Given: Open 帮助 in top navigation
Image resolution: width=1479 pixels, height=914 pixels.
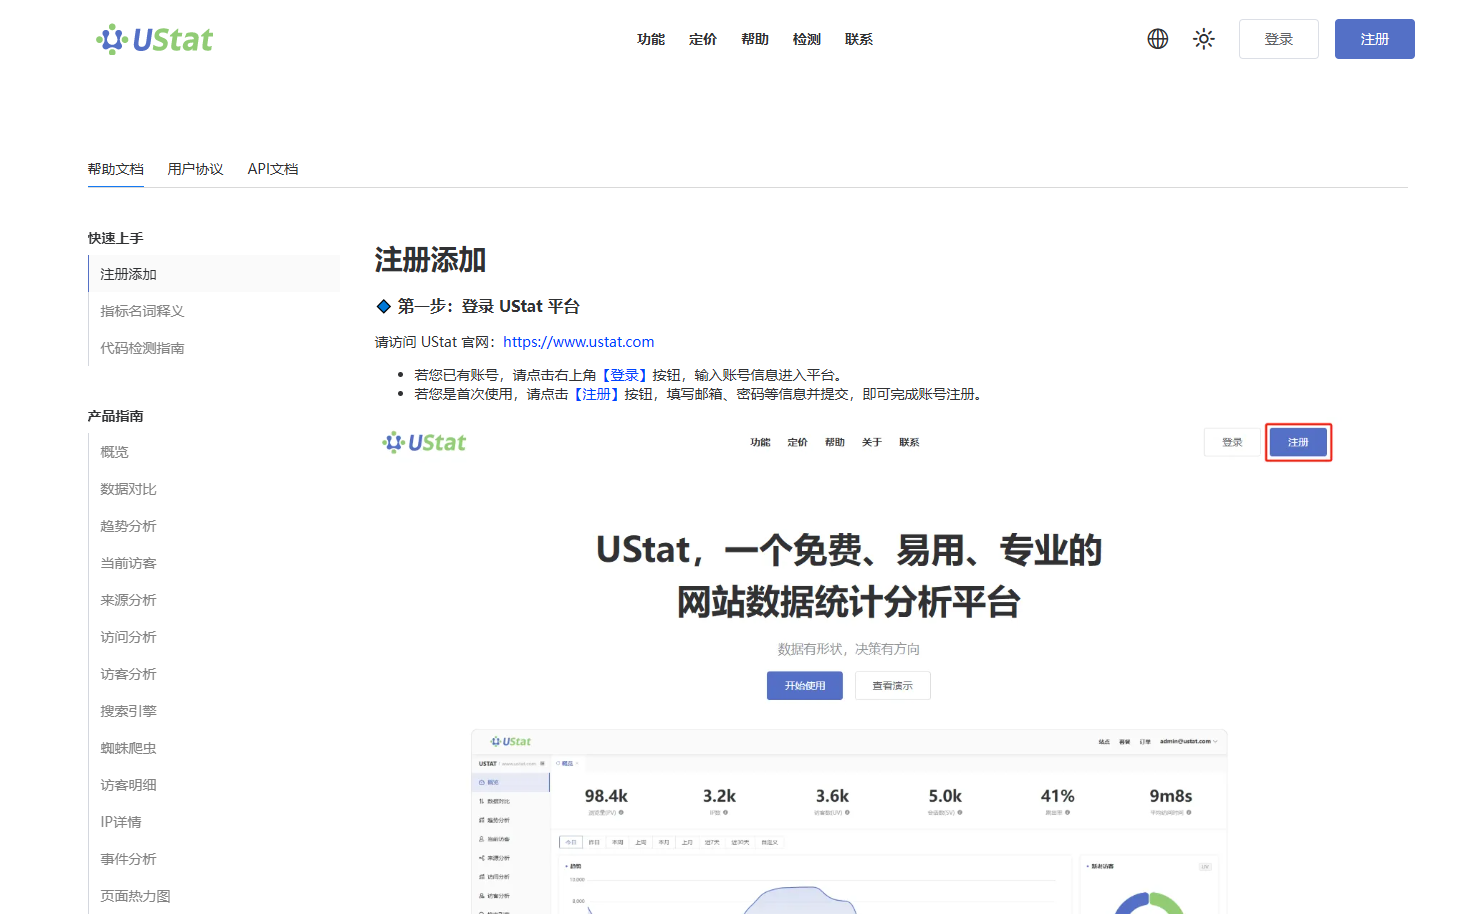Looking at the screenshot, I should coord(755,39).
